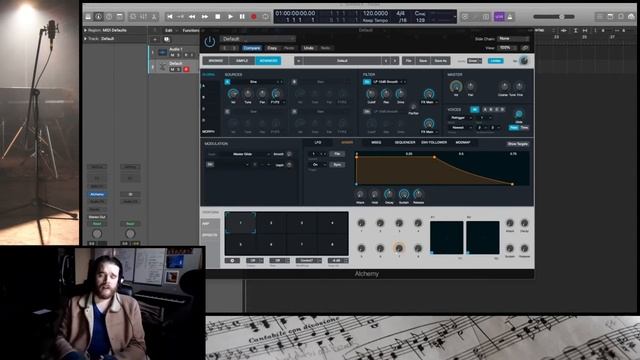Screen dimensions: 640x360
Task: Switch to the SEQUENCER modulation tab
Action: coord(405,142)
